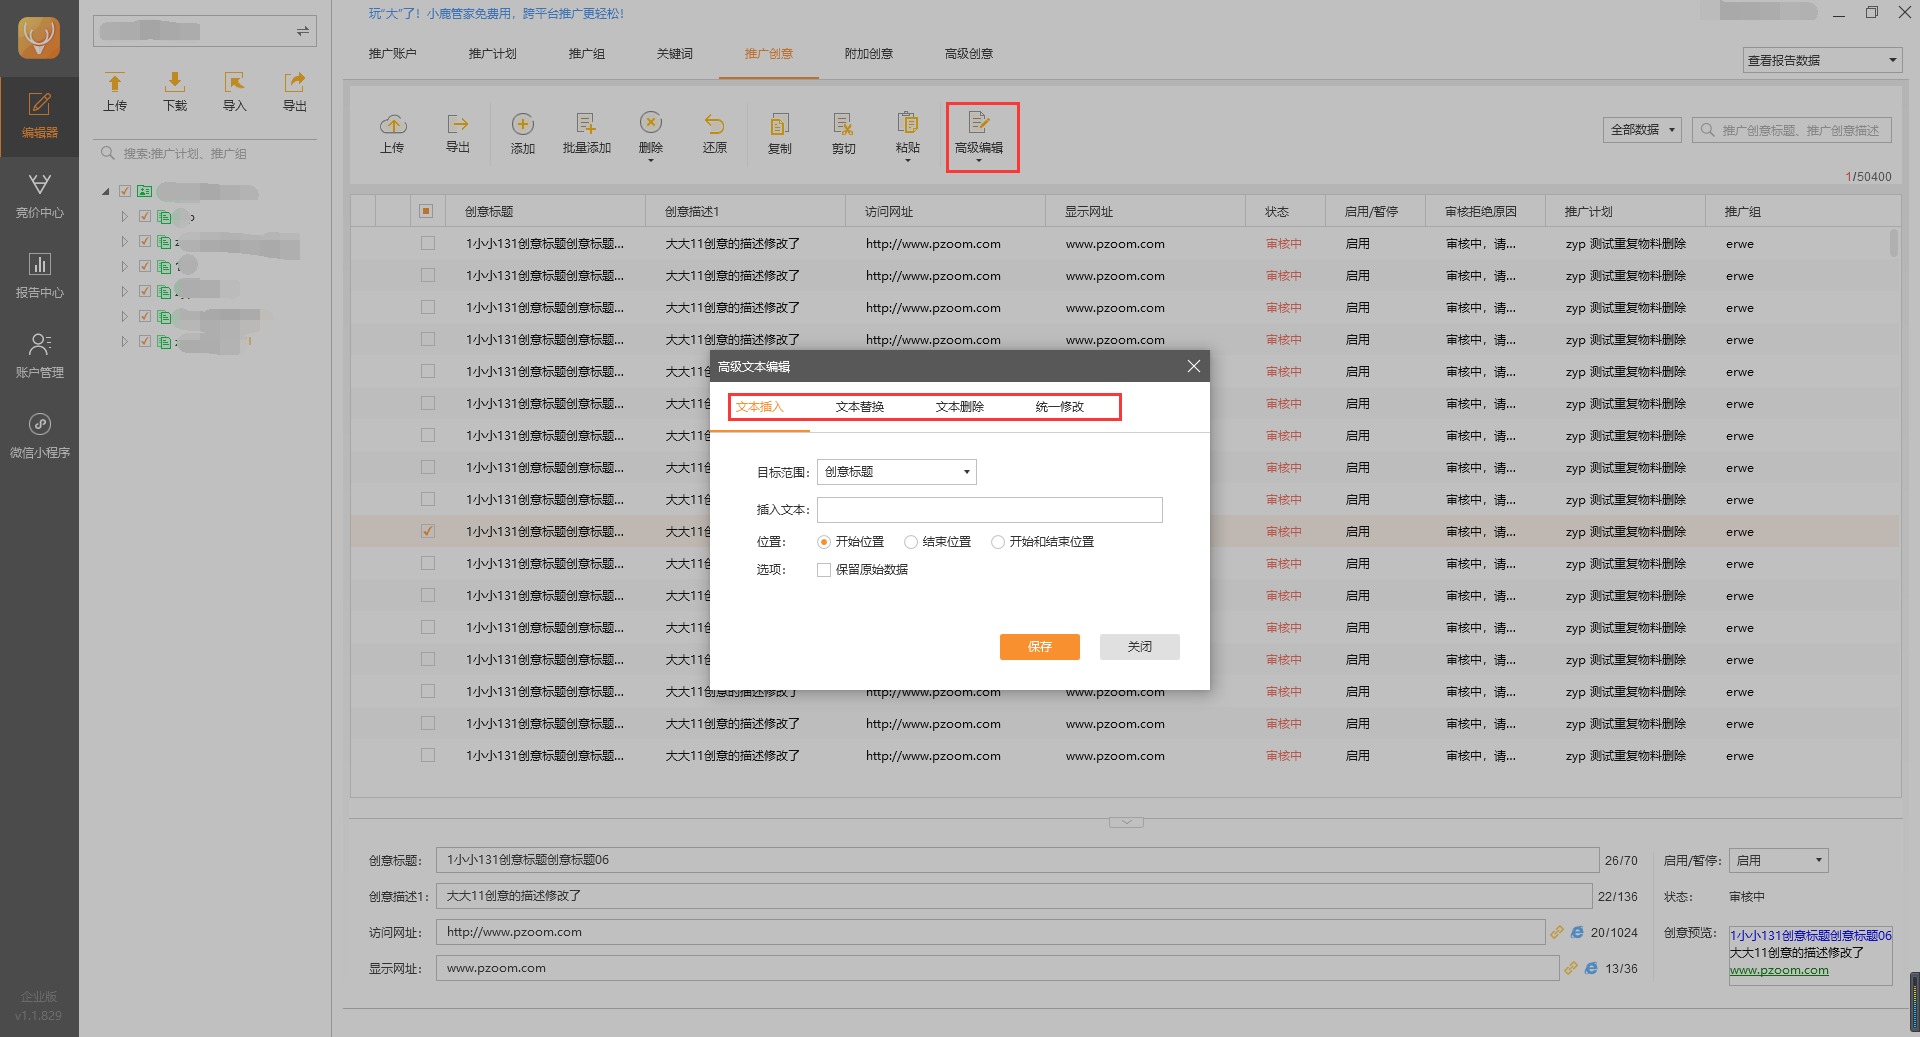Open 账户管理 account management

39,356
